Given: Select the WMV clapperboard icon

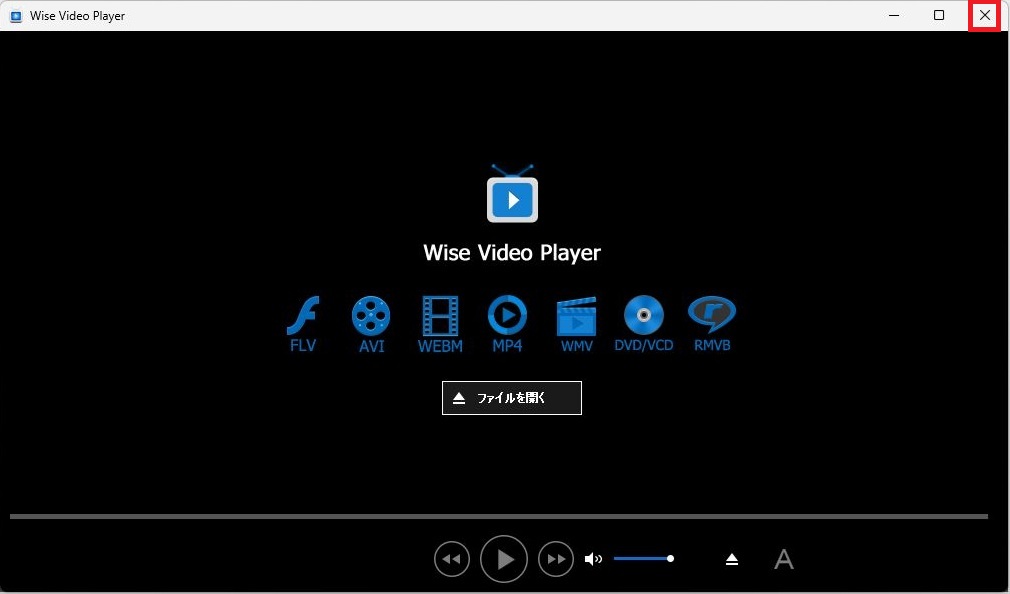Looking at the screenshot, I should click(576, 316).
